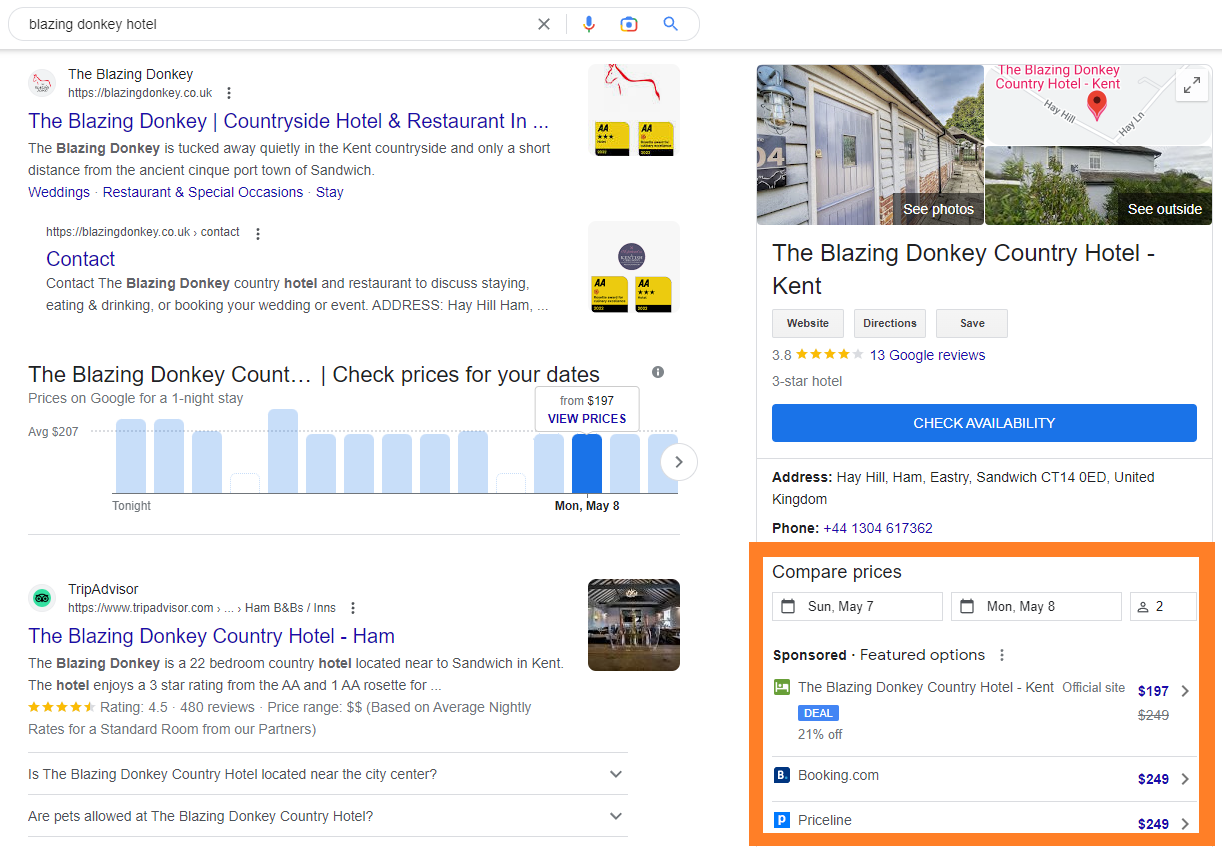The width and height of the screenshot is (1222, 847).
Task: Run the search via the magnifier icon
Action: [671, 23]
